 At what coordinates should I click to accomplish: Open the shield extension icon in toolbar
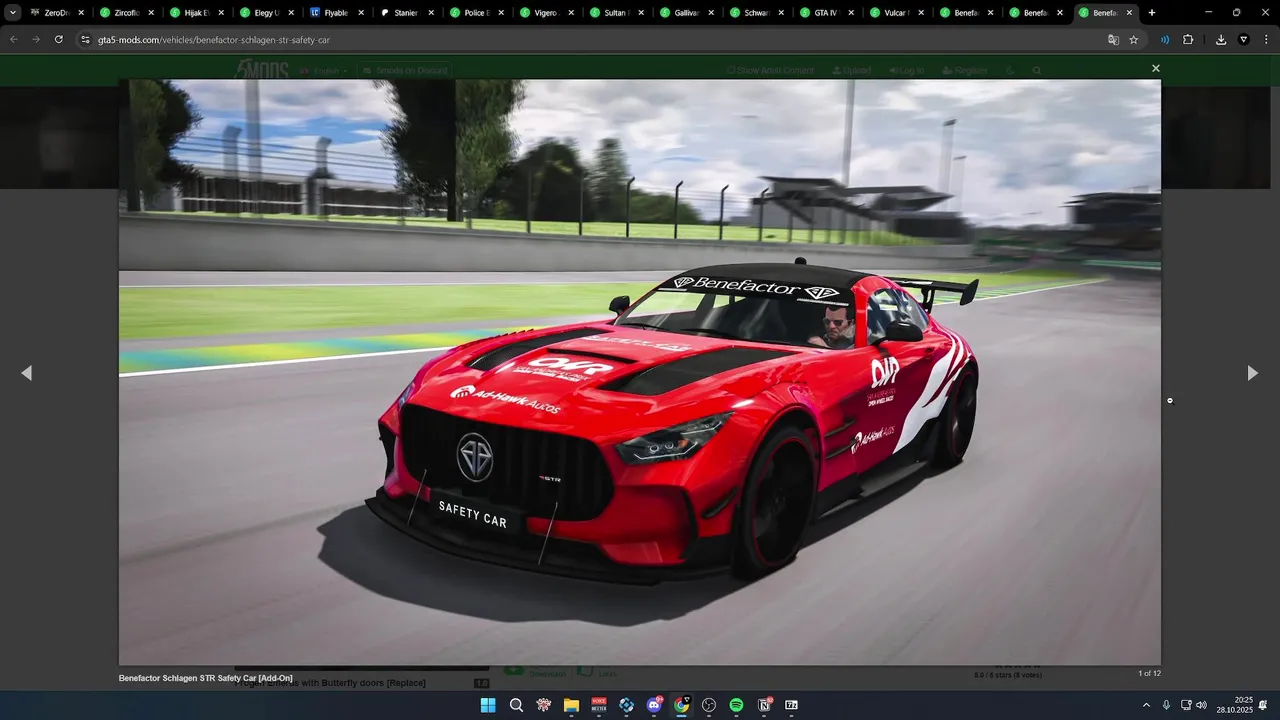coord(1244,39)
